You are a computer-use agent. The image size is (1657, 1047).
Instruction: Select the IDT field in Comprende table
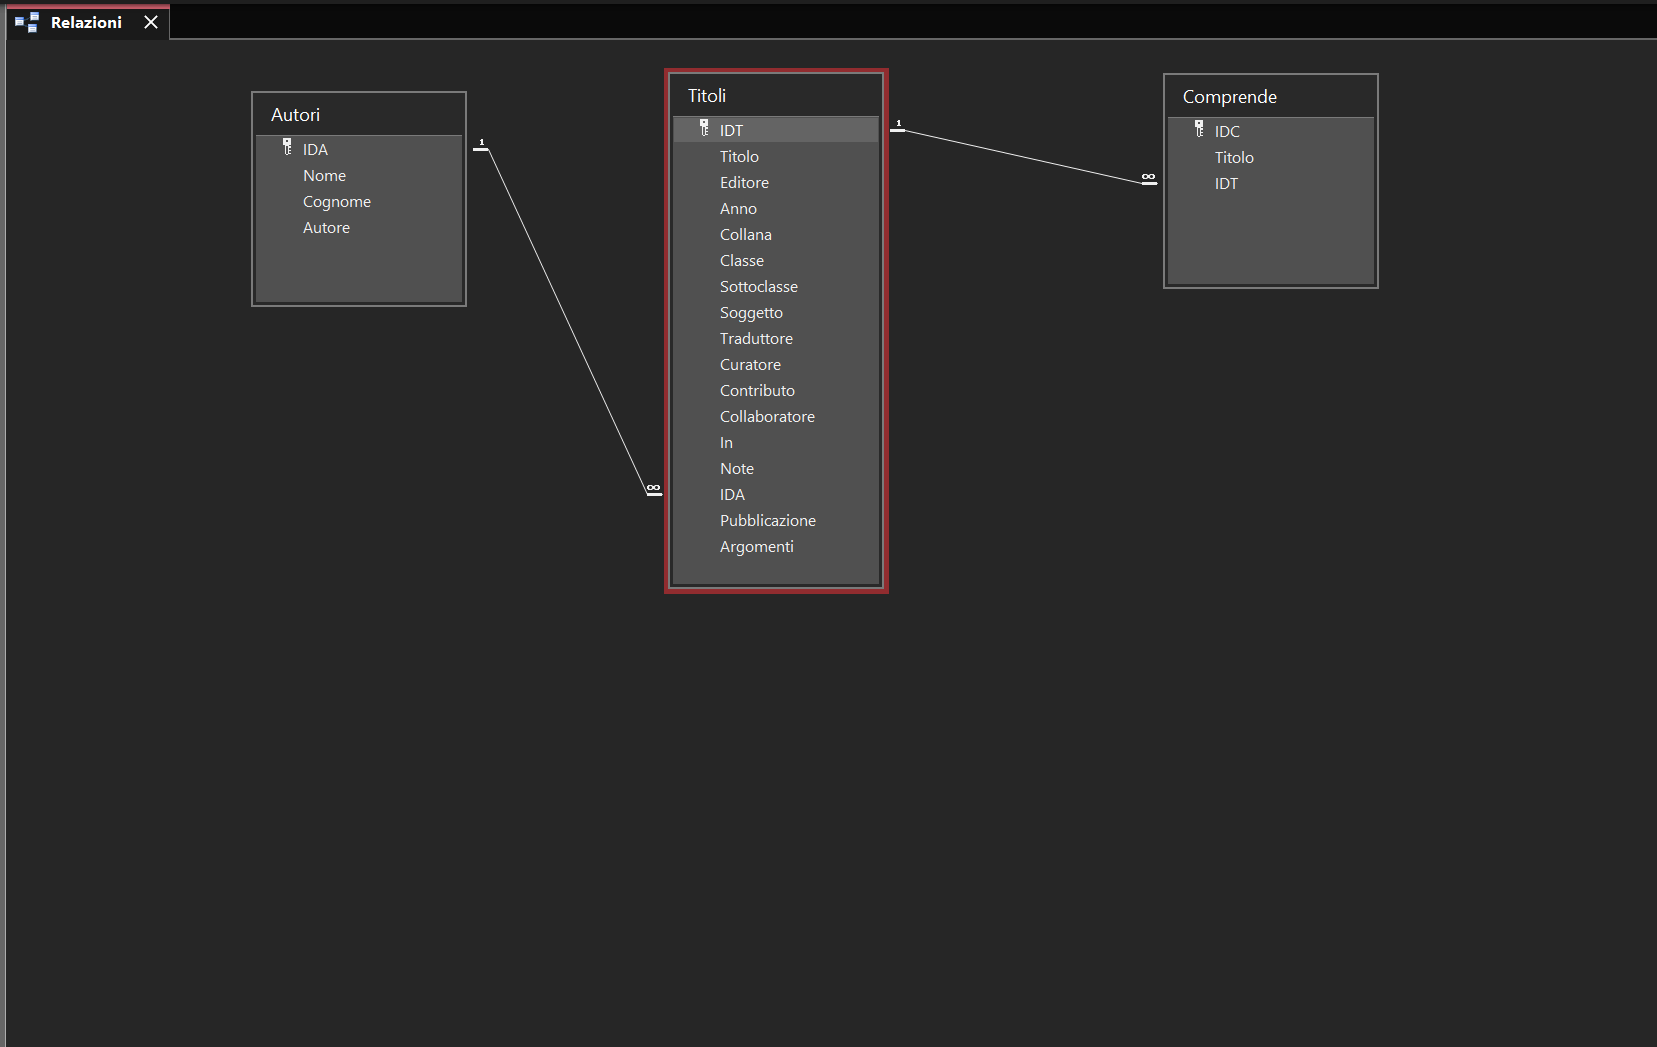coord(1226,184)
